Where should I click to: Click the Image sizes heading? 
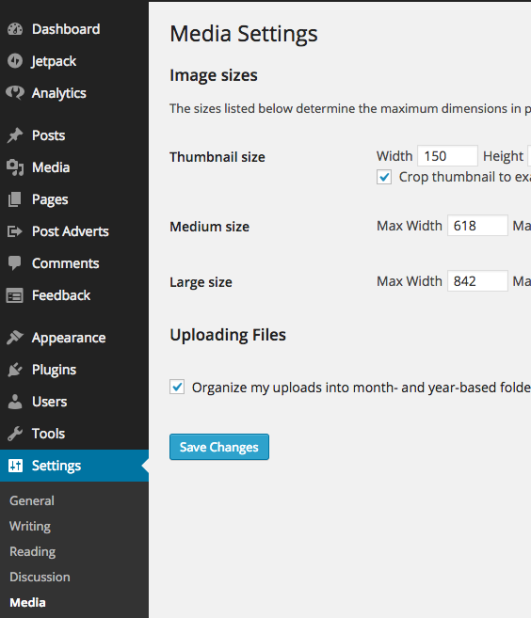coord(213,75)
